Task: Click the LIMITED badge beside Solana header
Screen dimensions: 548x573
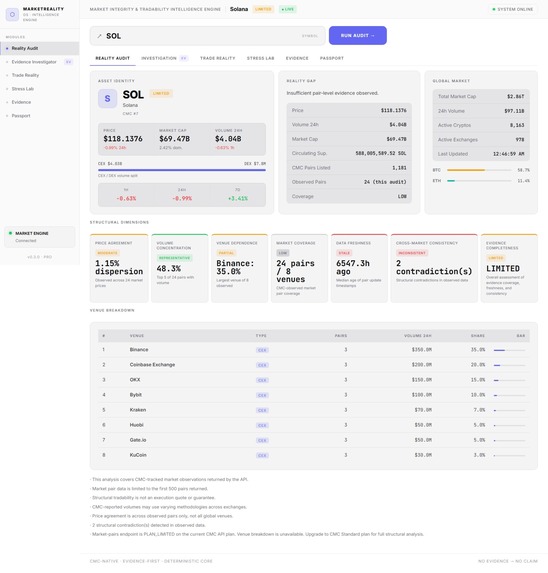Action: tap(263, 9)
